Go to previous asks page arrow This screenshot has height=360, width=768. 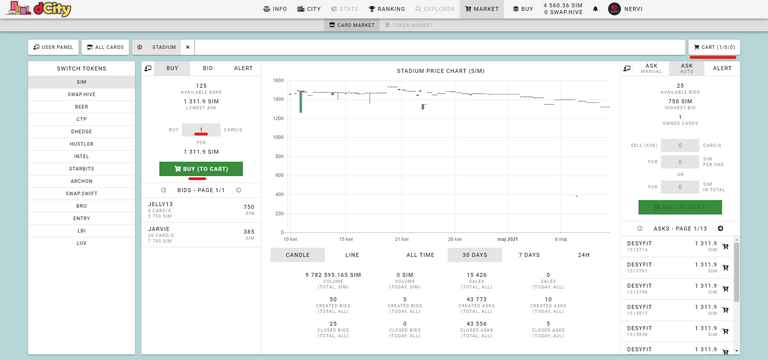[x=640, y=228]
